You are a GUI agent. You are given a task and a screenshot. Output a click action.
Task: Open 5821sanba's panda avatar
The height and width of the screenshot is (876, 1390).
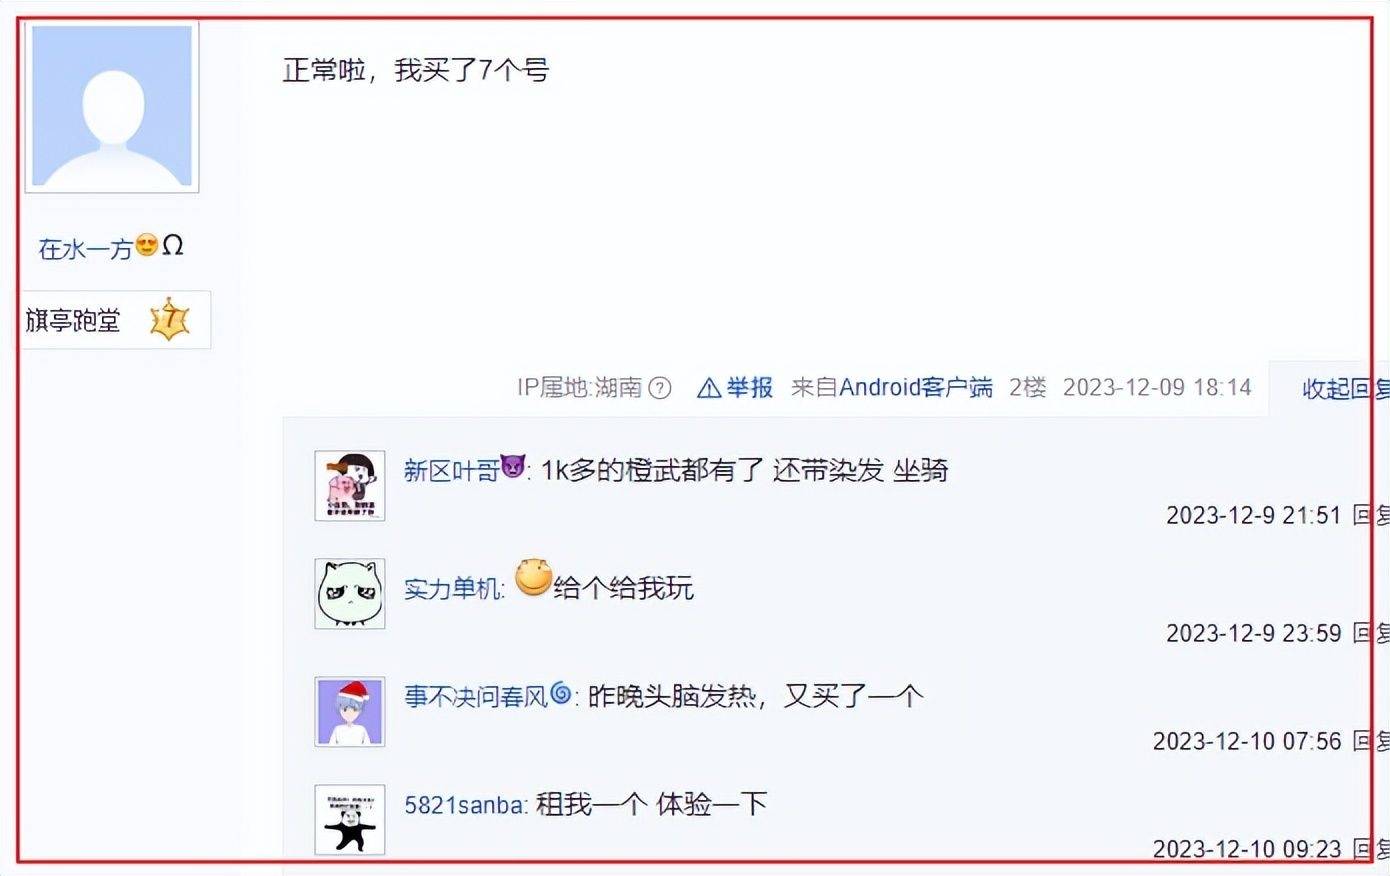(350, 820)
